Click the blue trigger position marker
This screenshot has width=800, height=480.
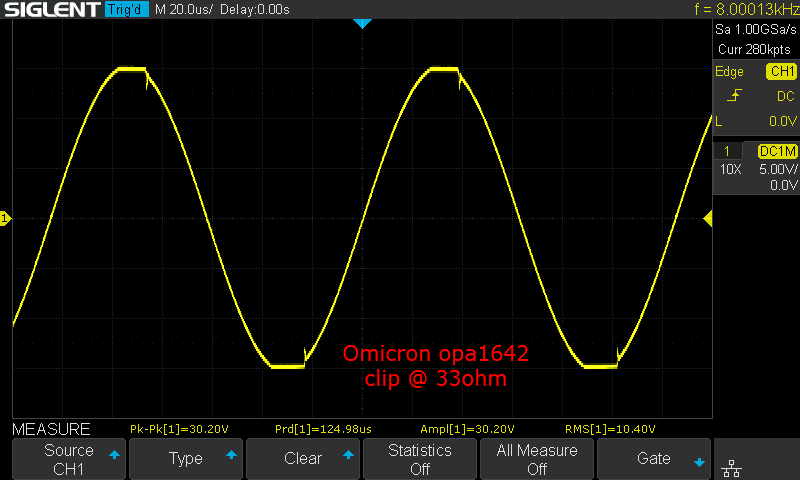(362, 23)
